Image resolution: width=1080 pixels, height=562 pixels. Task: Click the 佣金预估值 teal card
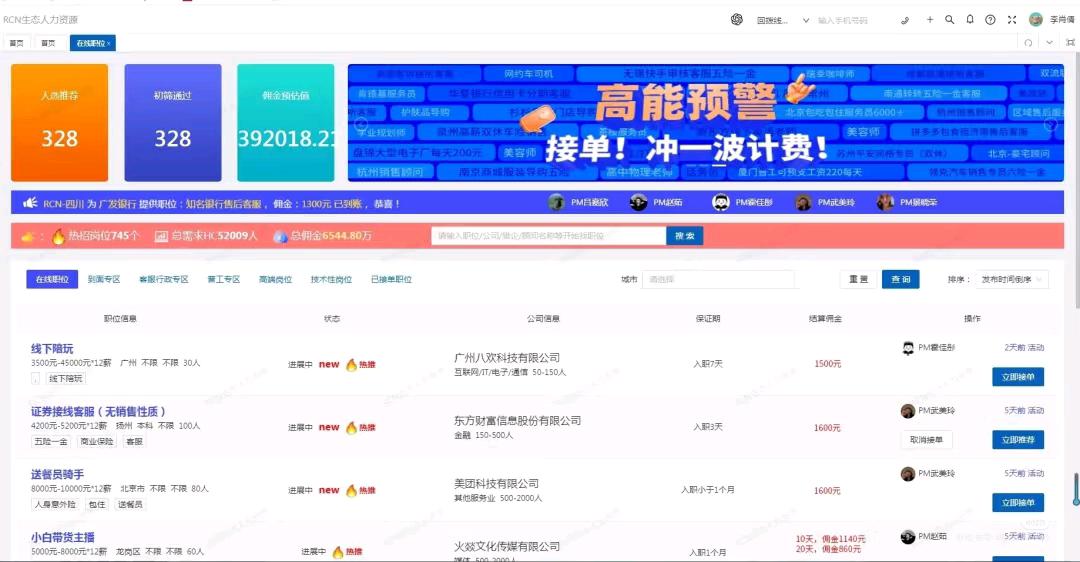tap(286, 123)
